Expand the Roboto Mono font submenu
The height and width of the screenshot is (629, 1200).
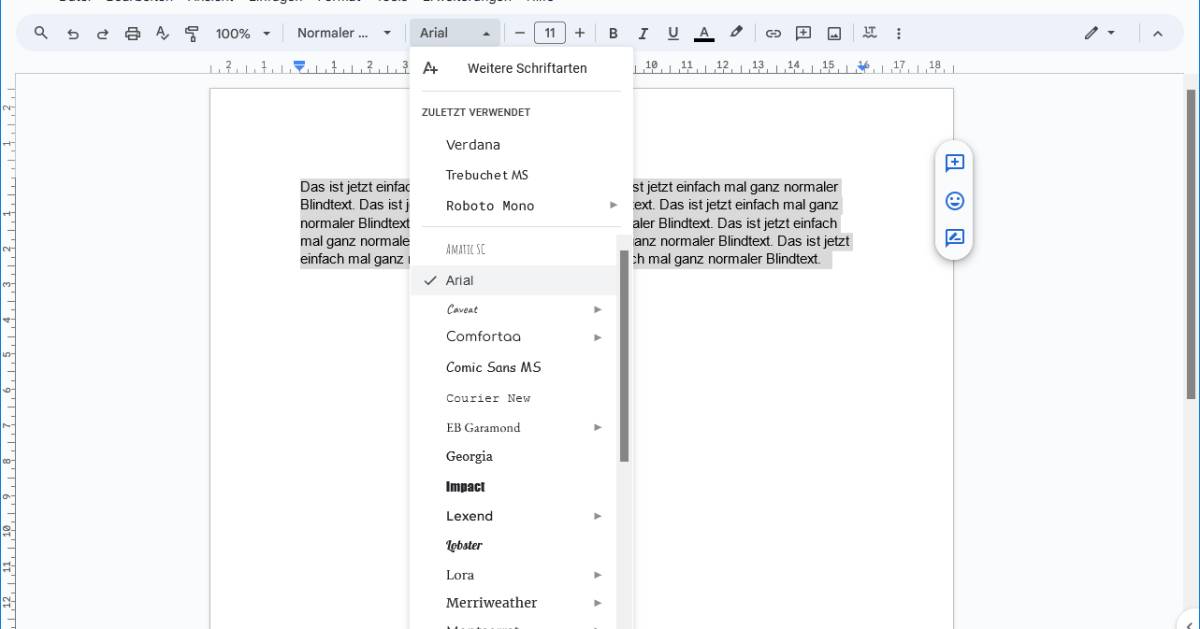598,205
